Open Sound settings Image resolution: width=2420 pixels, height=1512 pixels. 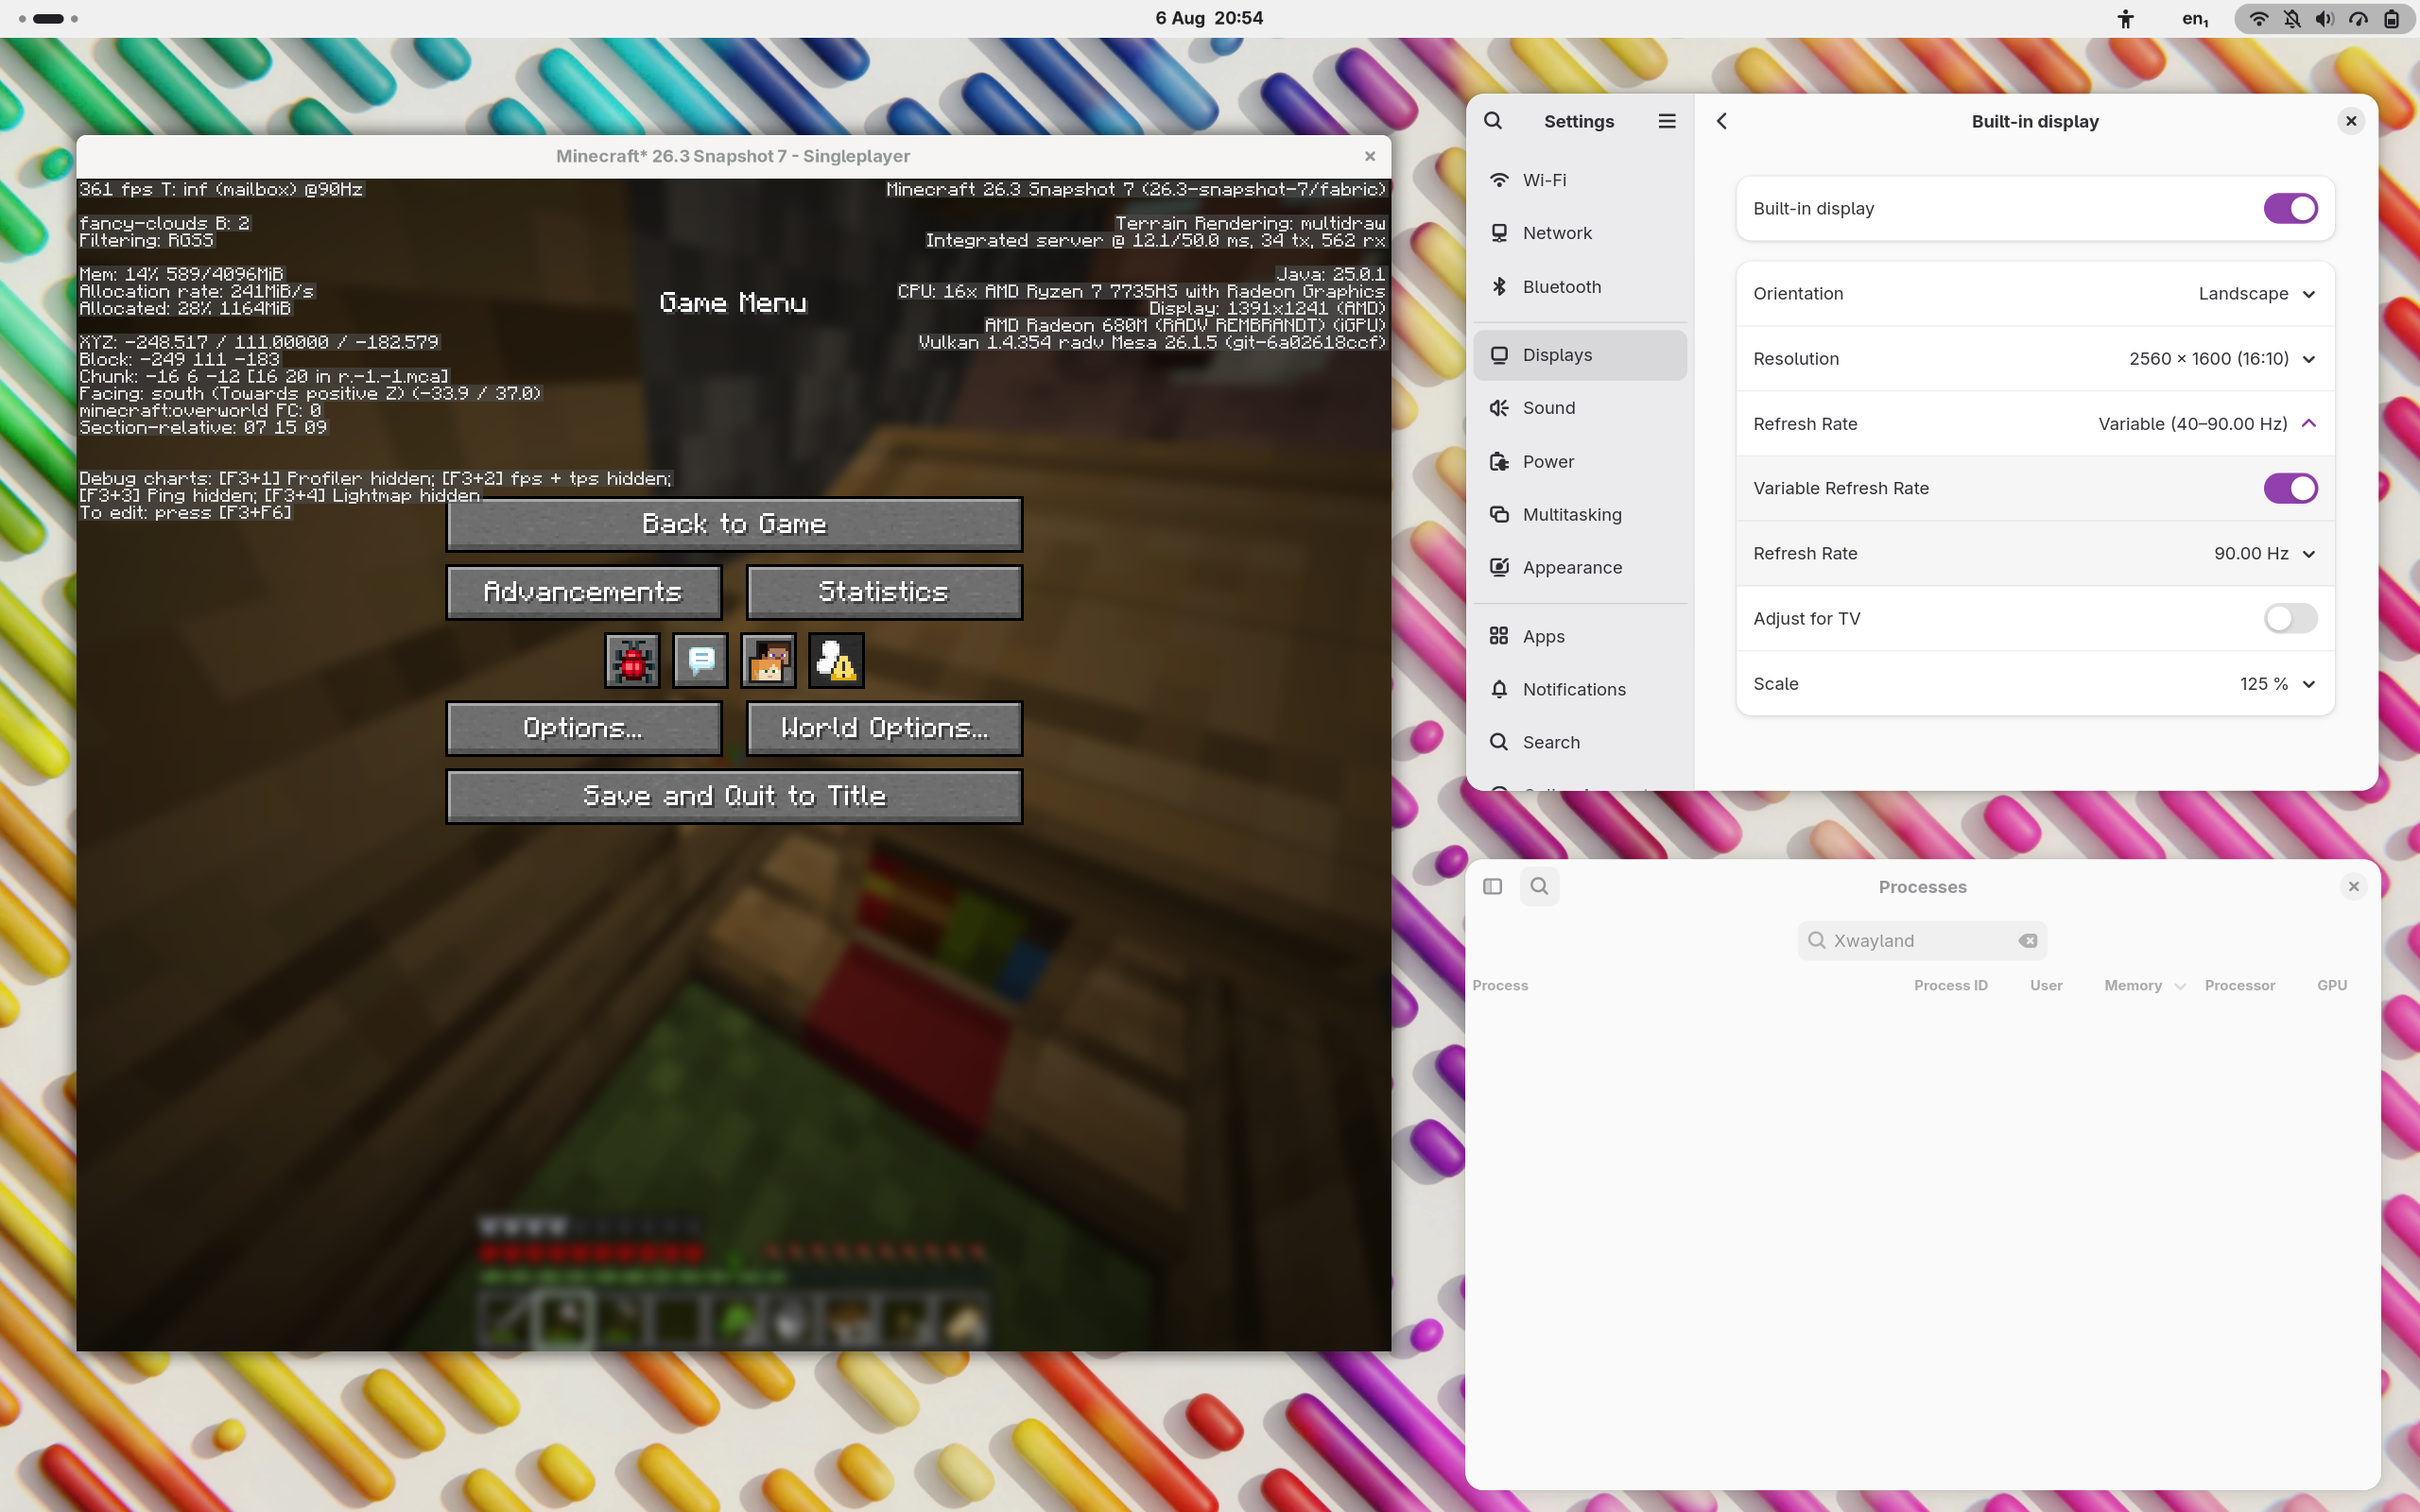[x=1580, y=408]
